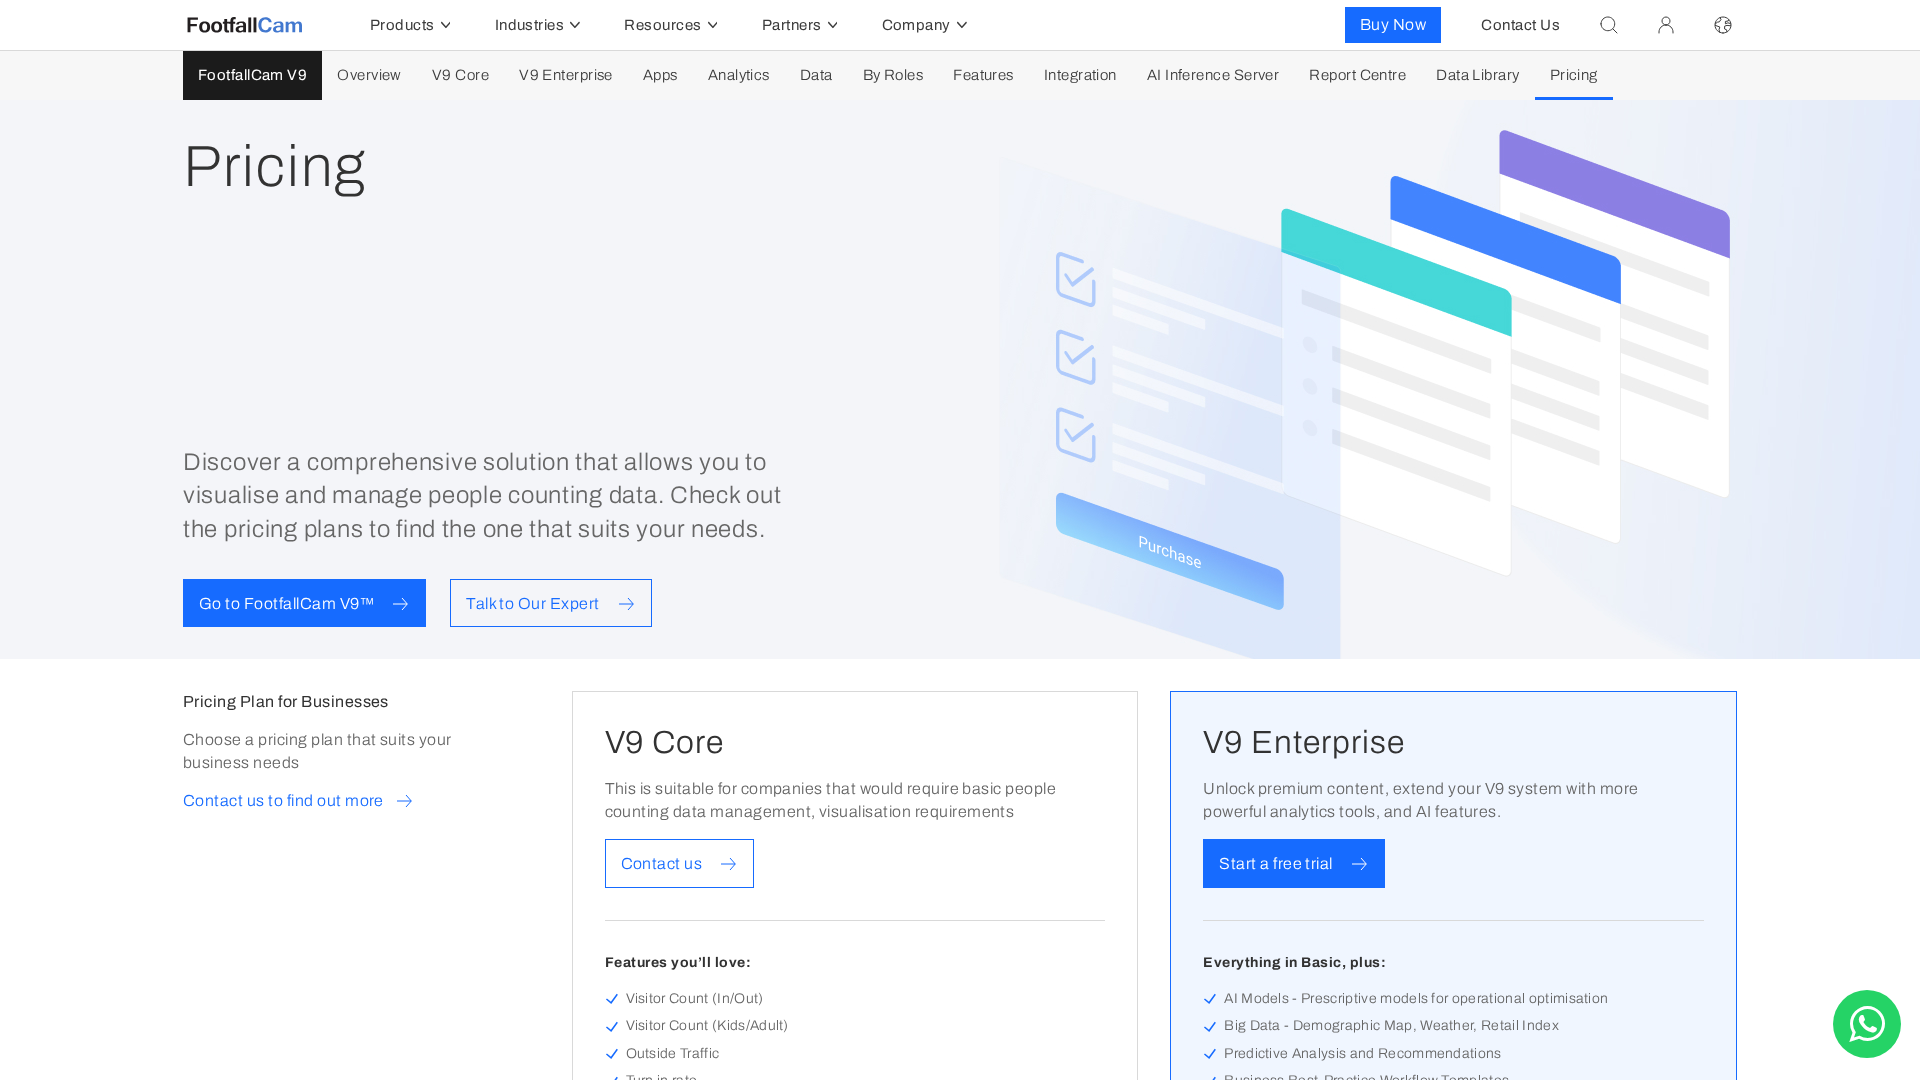The image size is (1920, 1080).
Task: Click Contact us under V9 Core
Action: pos(679,863)
